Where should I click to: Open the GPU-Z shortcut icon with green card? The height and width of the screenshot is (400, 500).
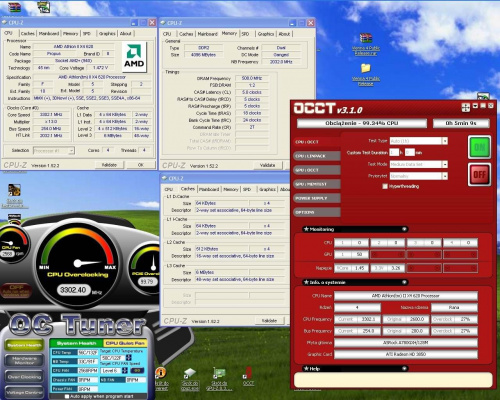tap(219, 373)
